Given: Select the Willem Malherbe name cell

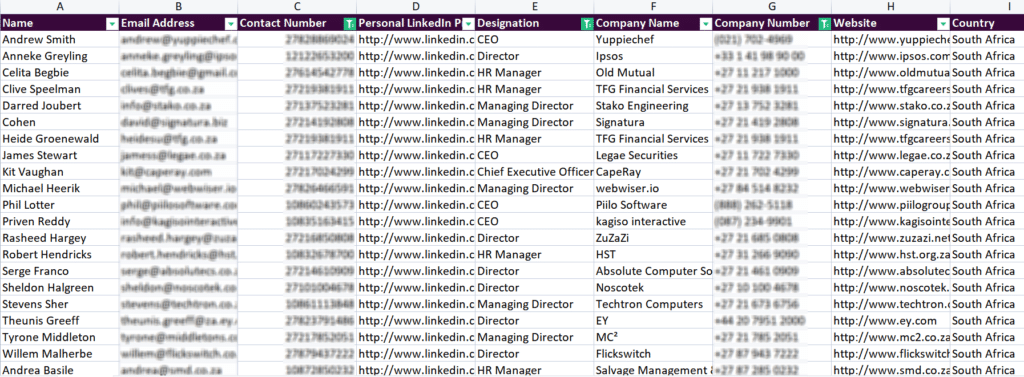Looking at the screenshot, I should (60, 353).
